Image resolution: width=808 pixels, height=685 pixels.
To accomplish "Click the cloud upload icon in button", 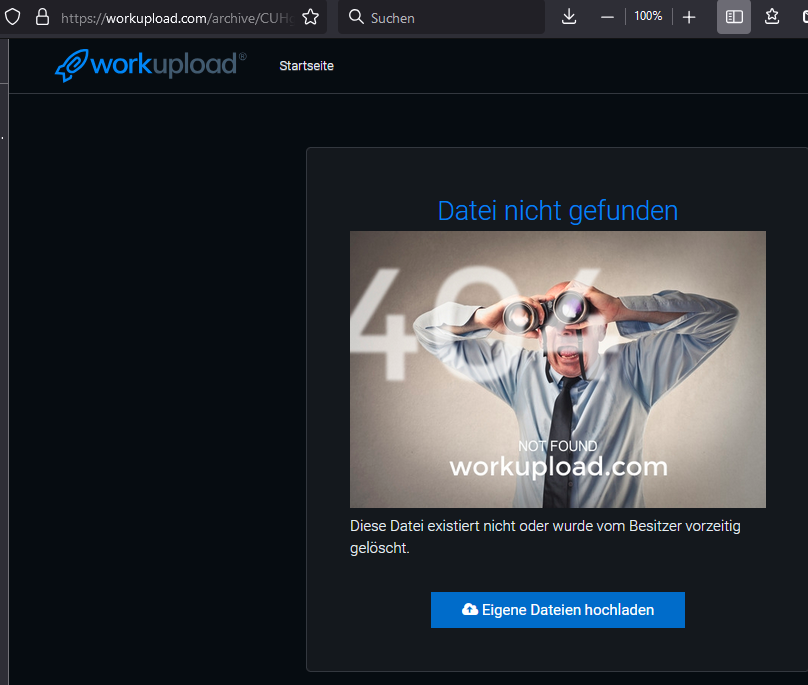I will click(469, 609).
